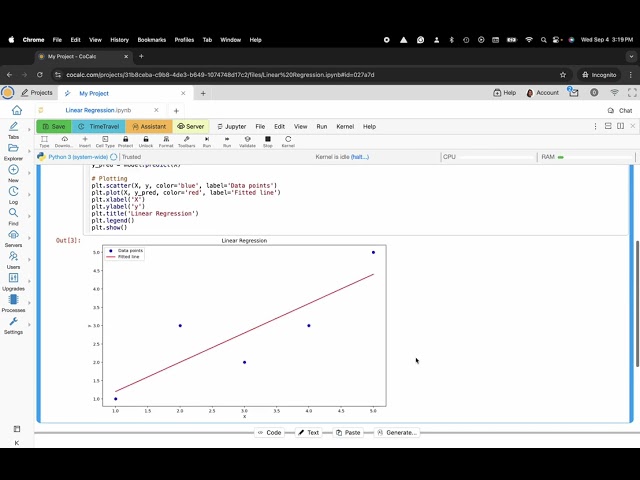Expand the Upgrades flyout arrow
This screenshot has width=640, height=480.
[29, 281]
